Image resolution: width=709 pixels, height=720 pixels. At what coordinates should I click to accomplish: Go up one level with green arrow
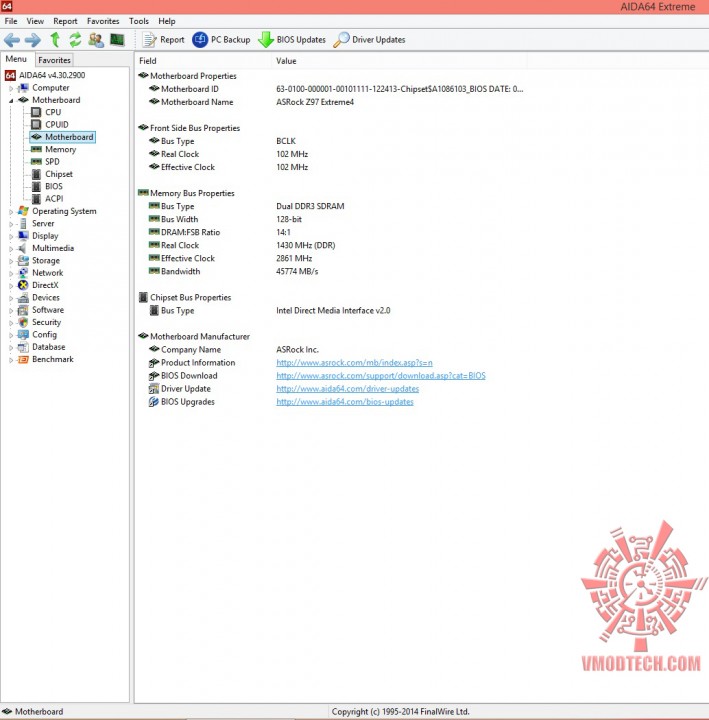[x=55, y=40]
